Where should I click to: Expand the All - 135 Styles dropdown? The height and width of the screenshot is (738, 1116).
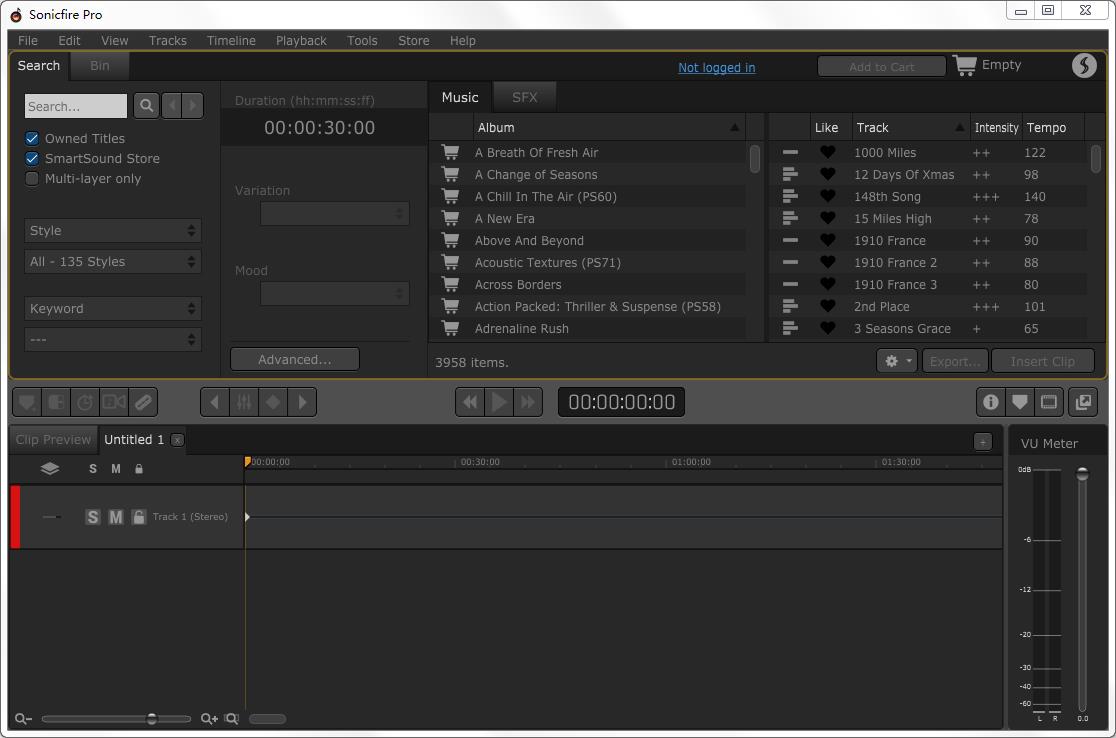pyautogui.click(x=112, y=262)
